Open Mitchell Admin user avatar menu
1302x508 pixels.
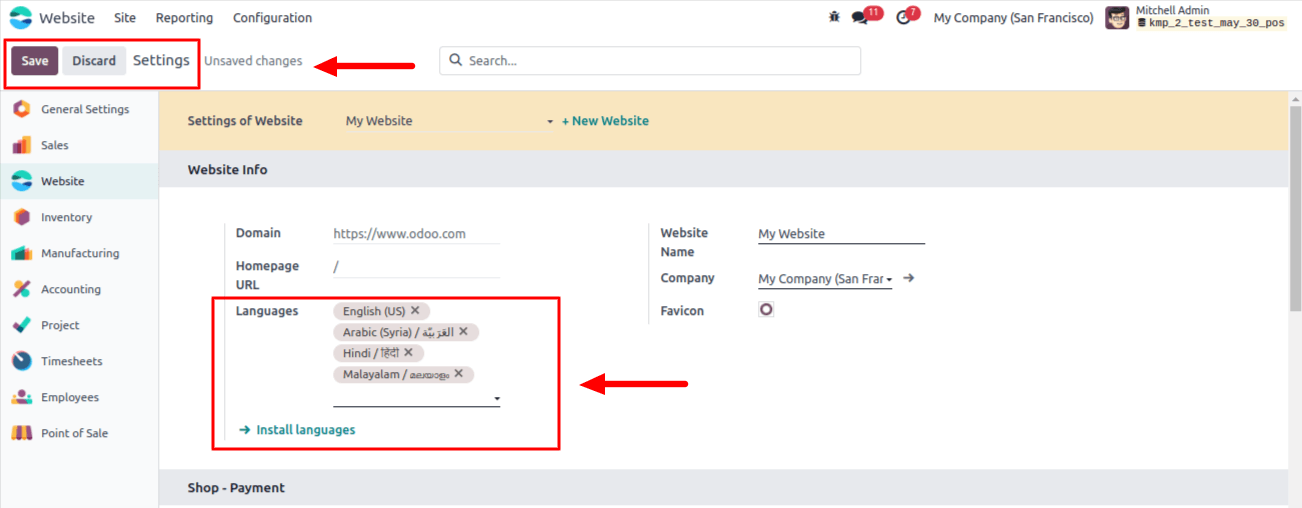click(1117, 18)
